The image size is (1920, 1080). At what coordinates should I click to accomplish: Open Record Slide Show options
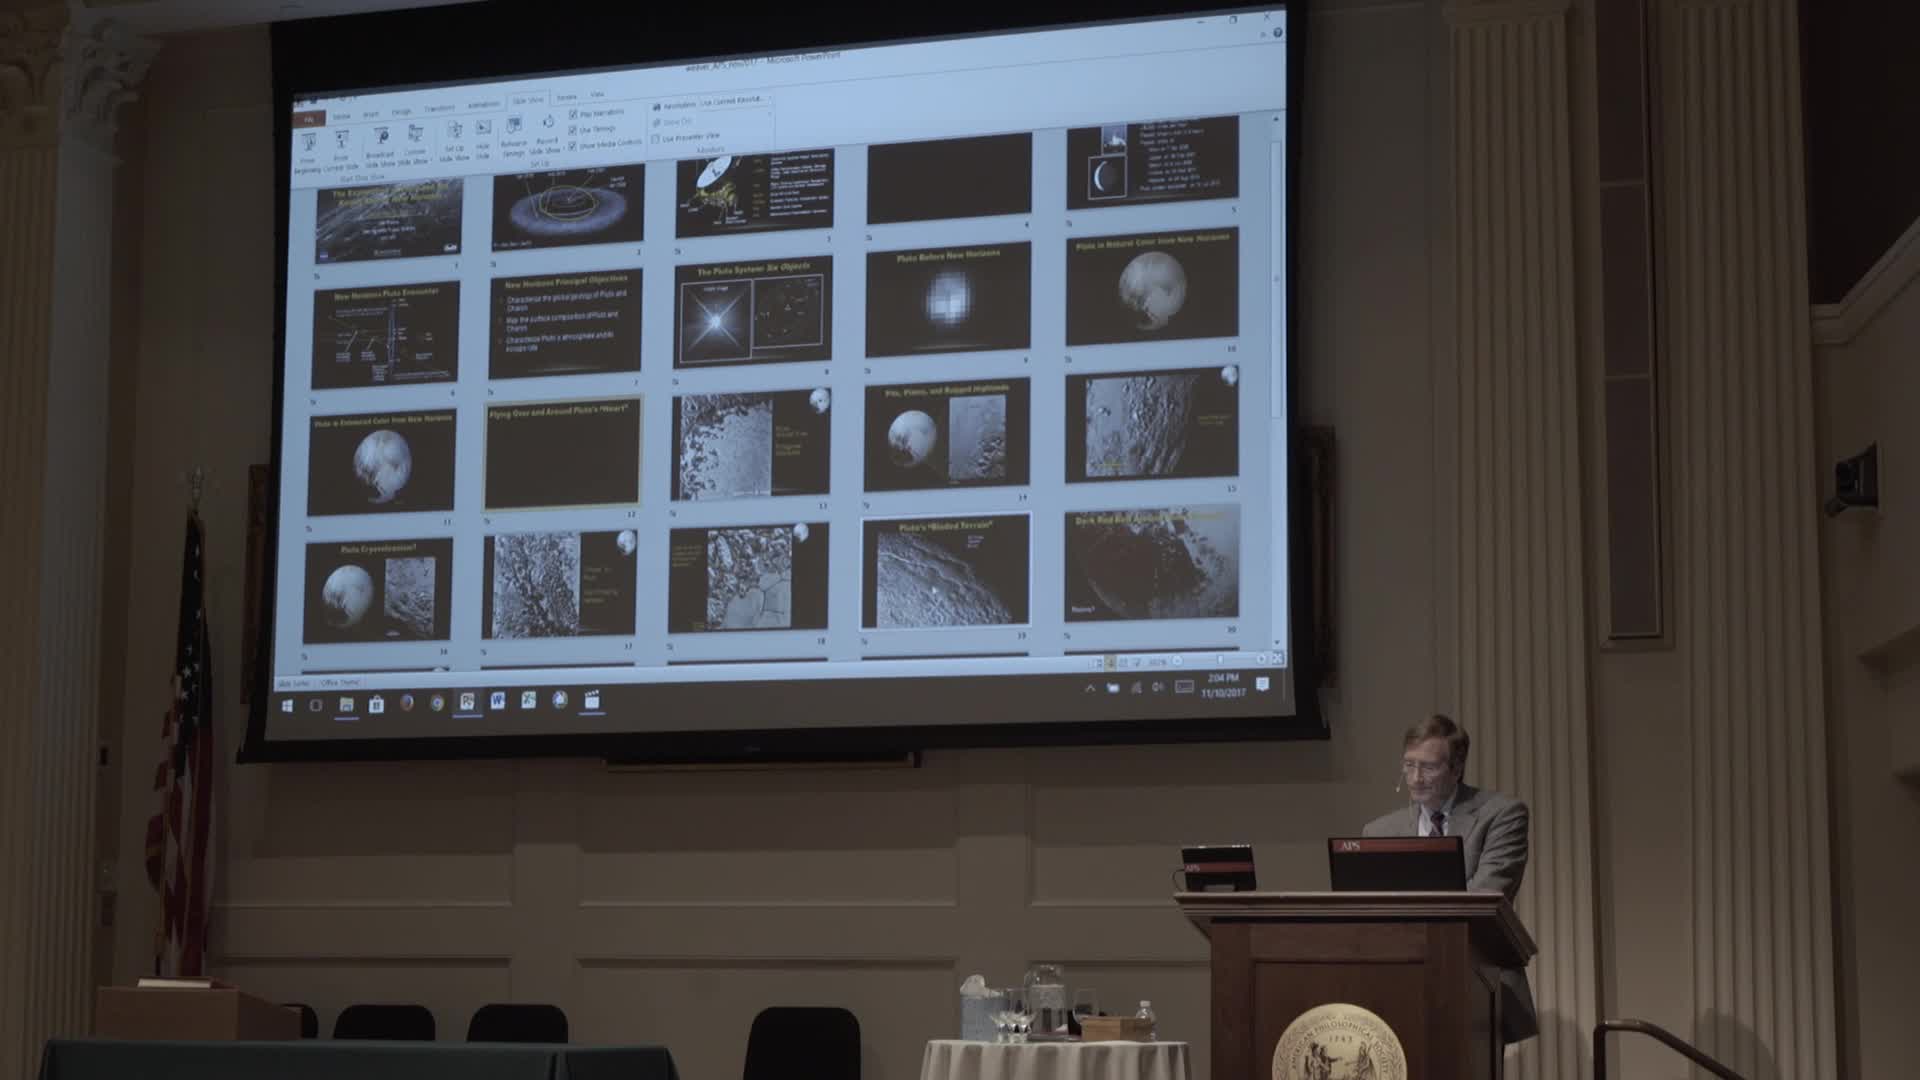click(547, 136)
